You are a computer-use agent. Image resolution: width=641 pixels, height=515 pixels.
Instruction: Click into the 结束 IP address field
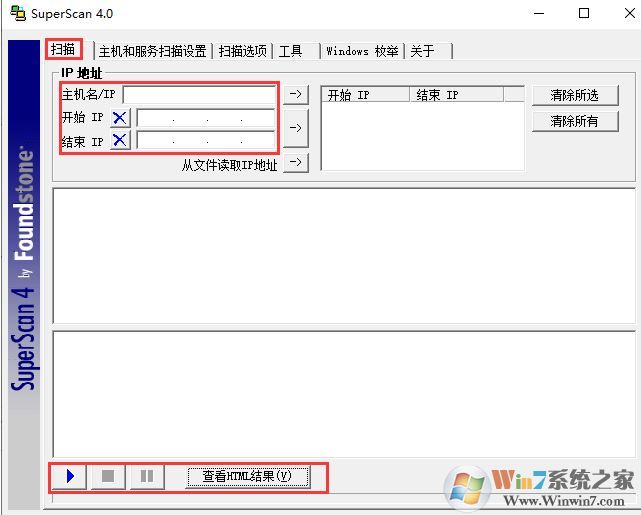pyautogui.click(x=206, y=140)
